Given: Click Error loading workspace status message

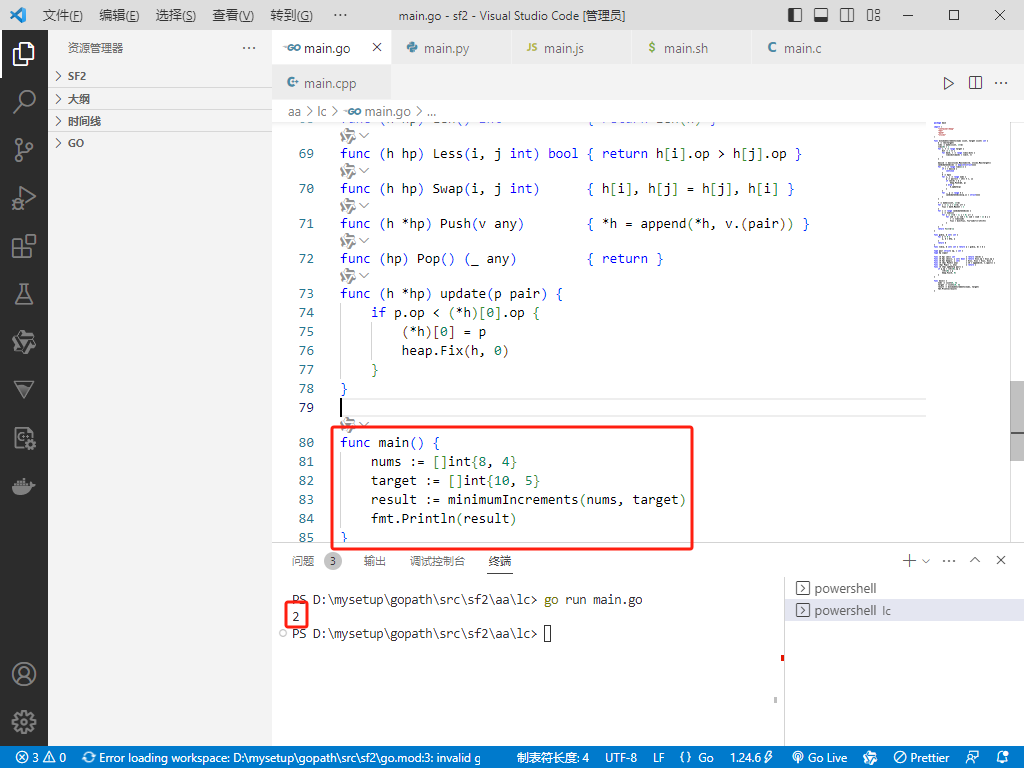Looking at the screenshot, I should pos(281,758).
